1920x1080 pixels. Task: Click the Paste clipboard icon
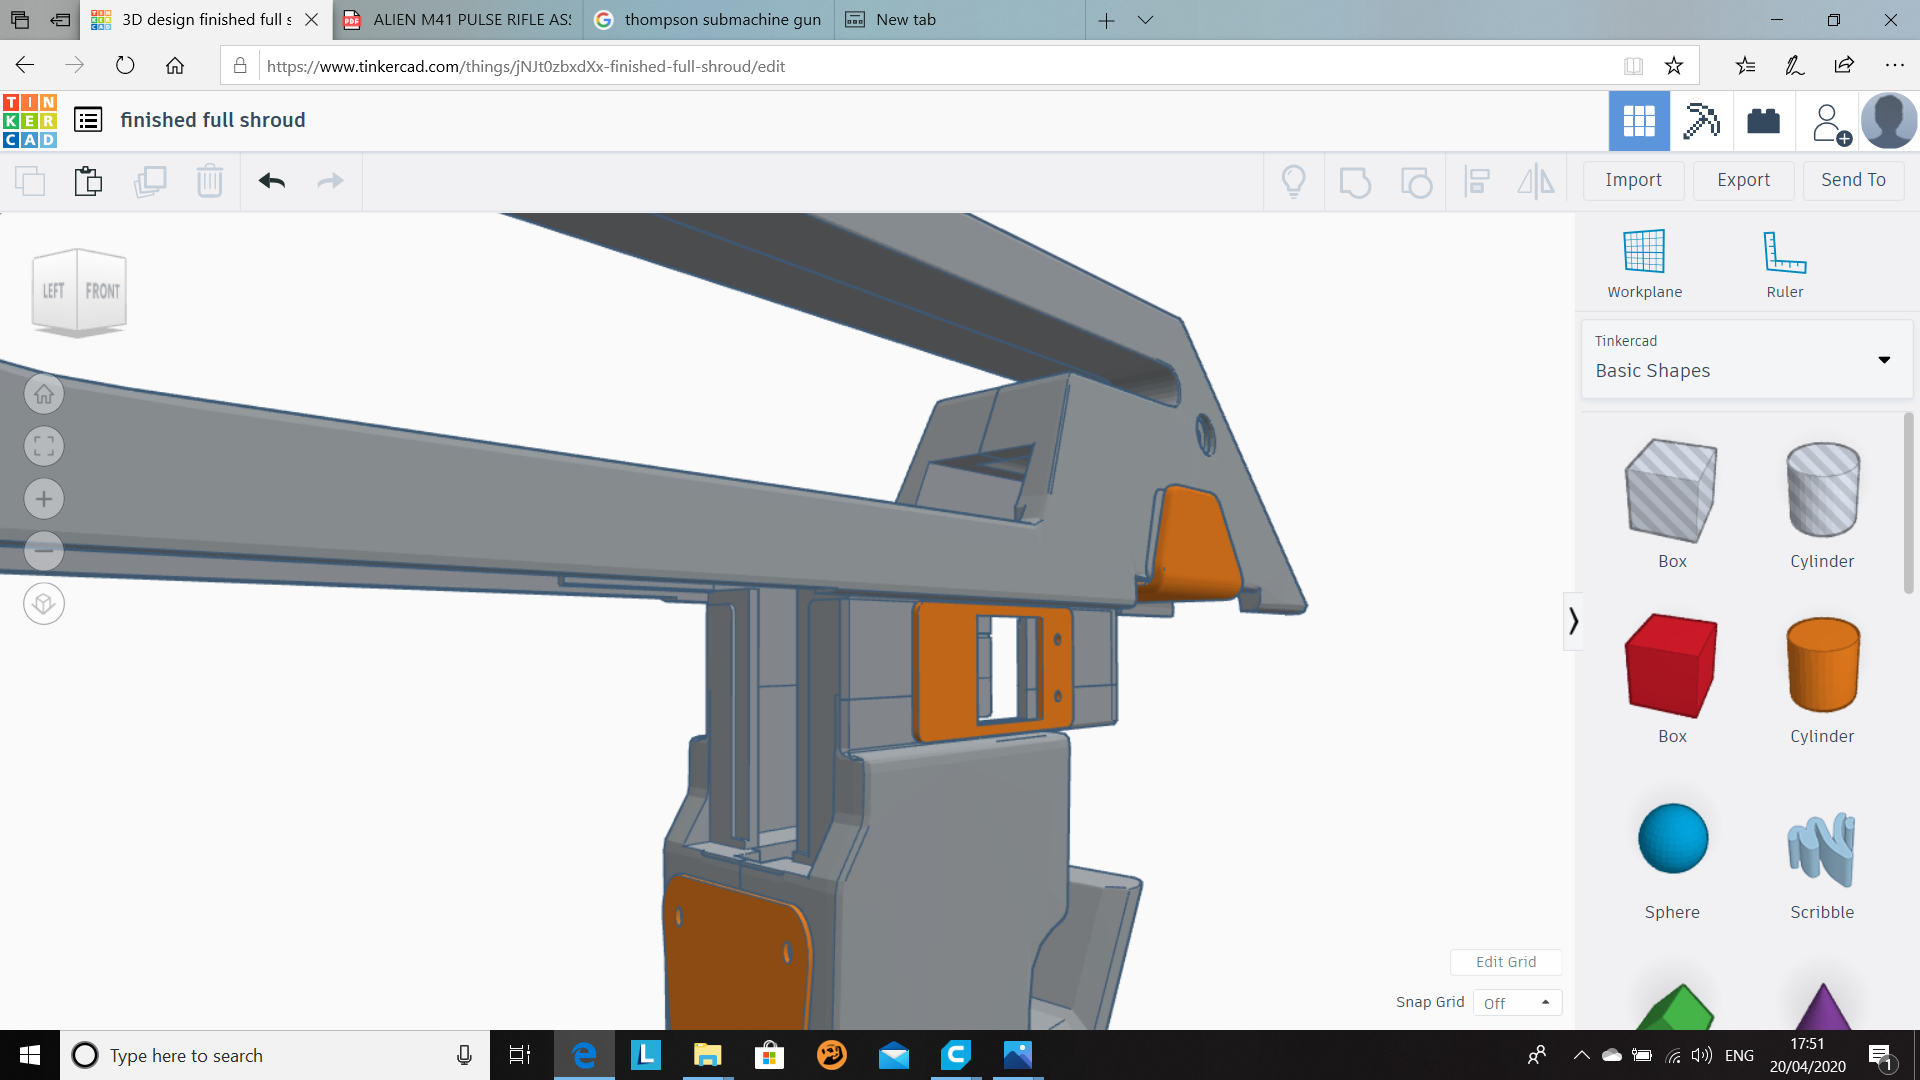(x=88, y=181)
